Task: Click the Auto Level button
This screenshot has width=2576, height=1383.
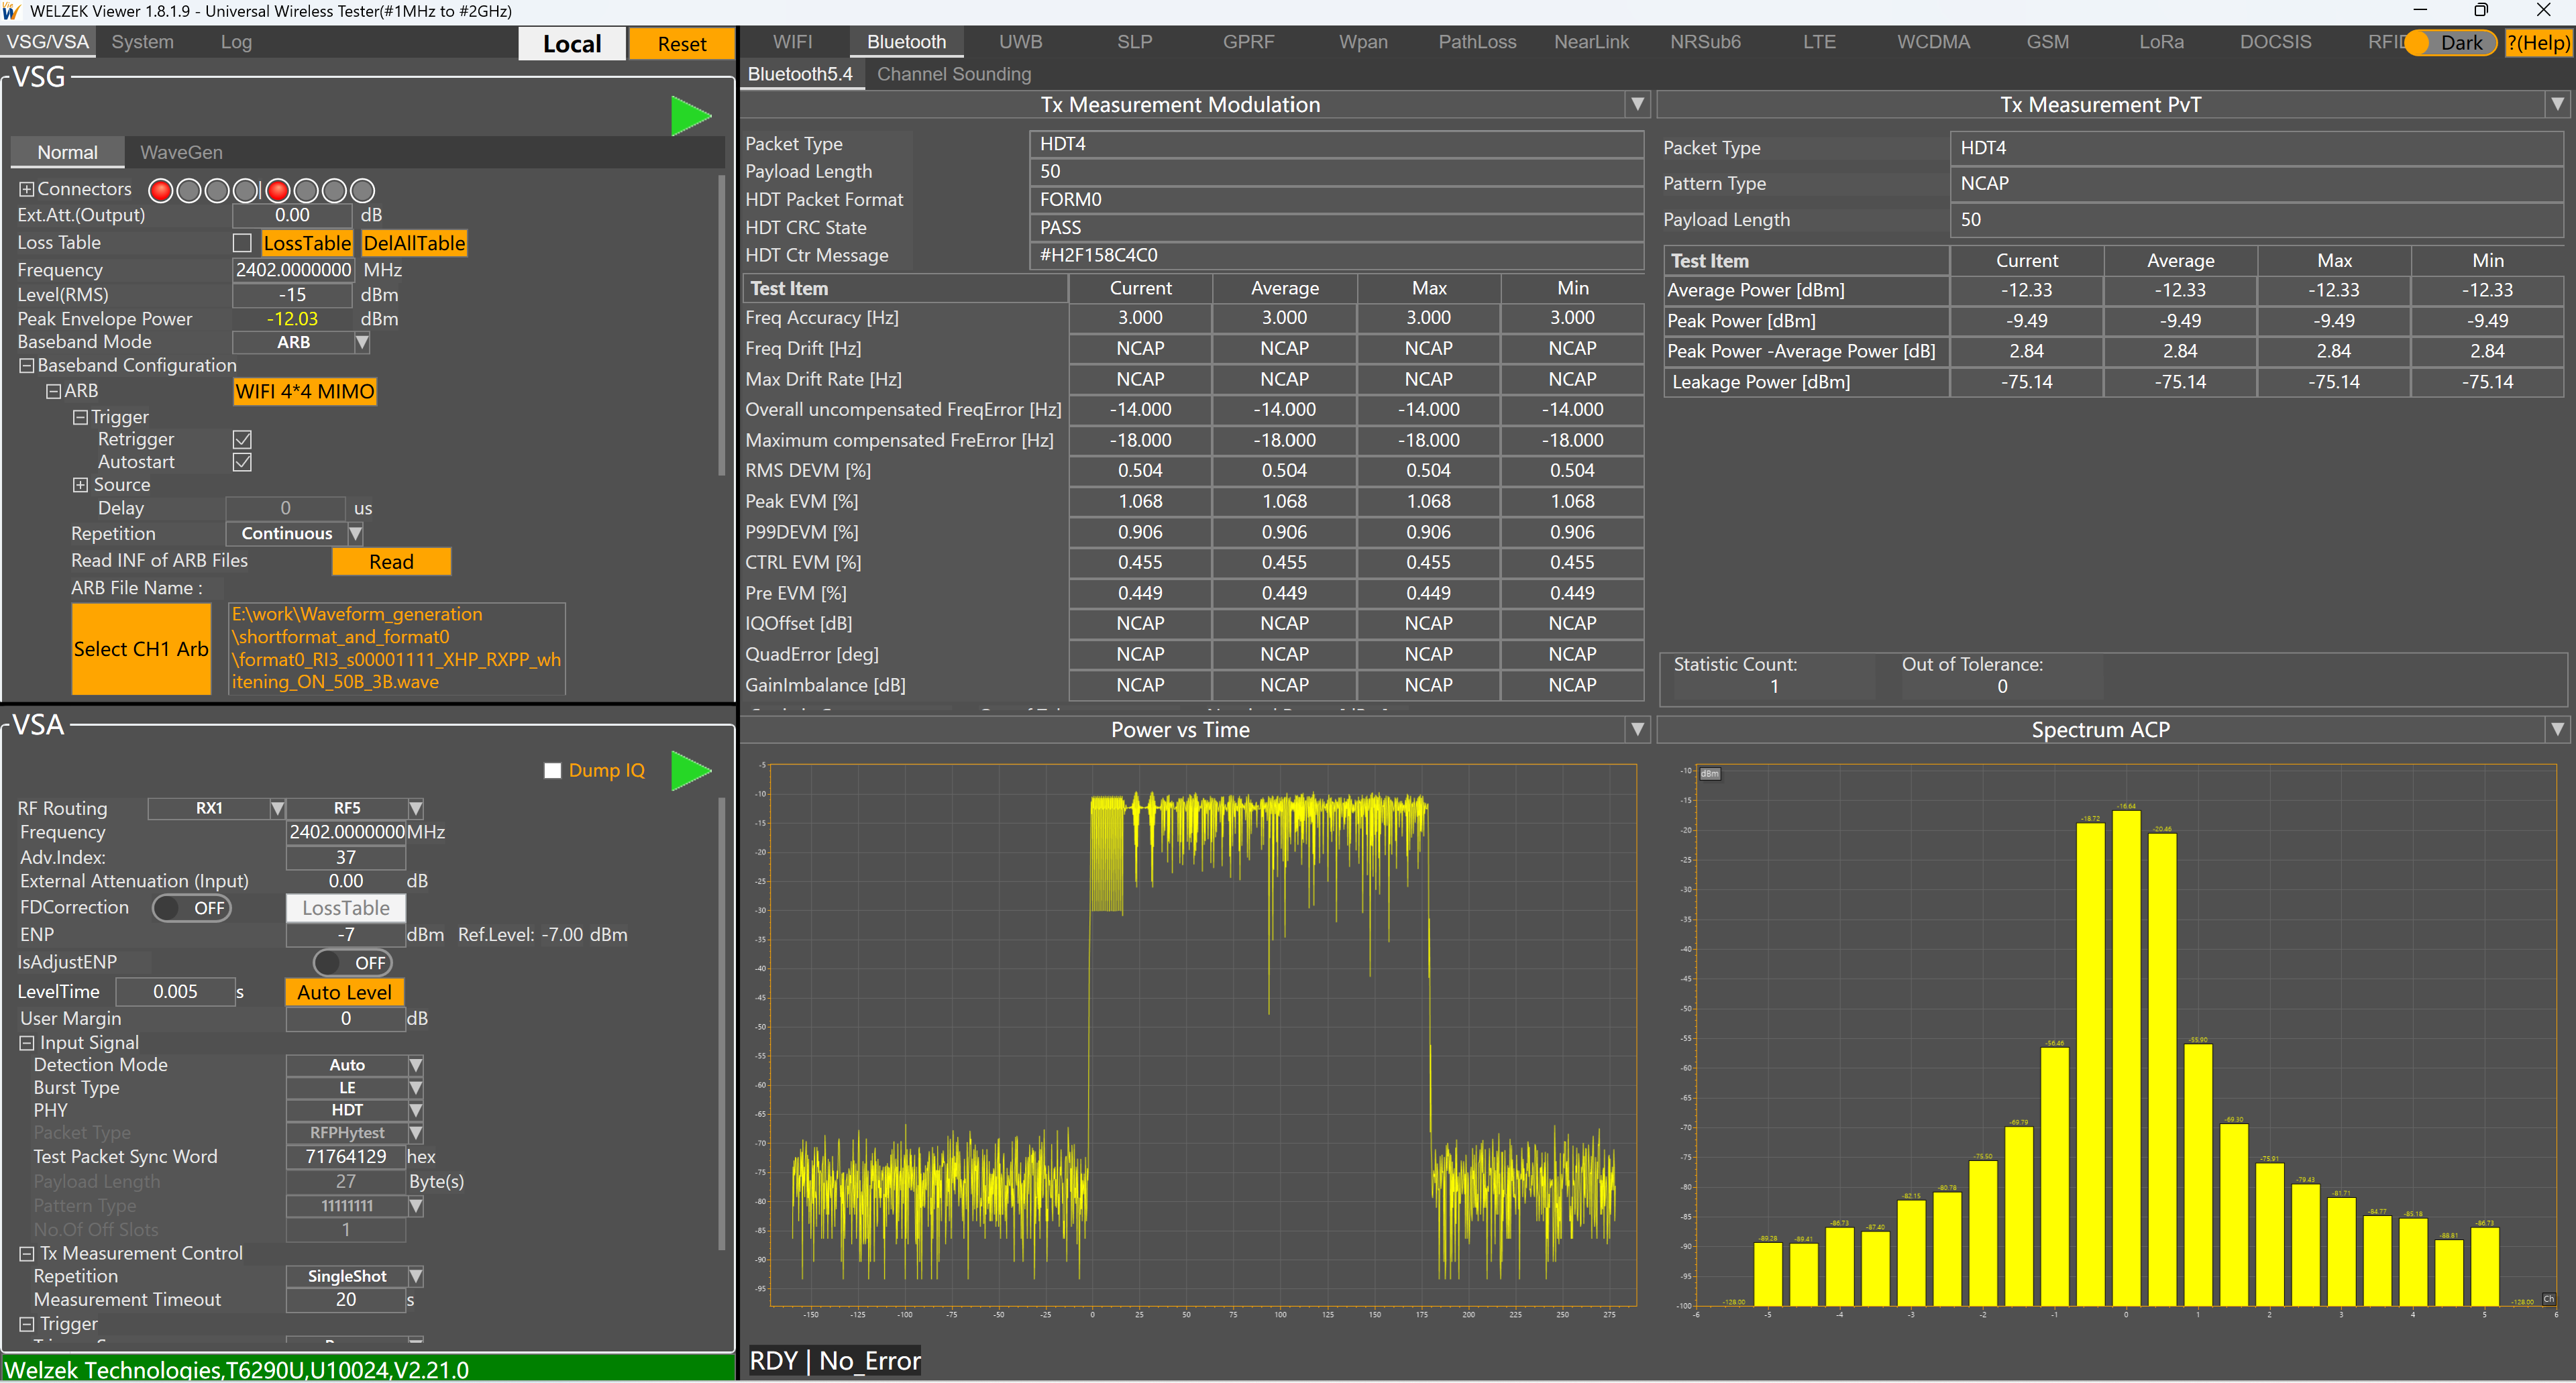Action: coord(344,992)
